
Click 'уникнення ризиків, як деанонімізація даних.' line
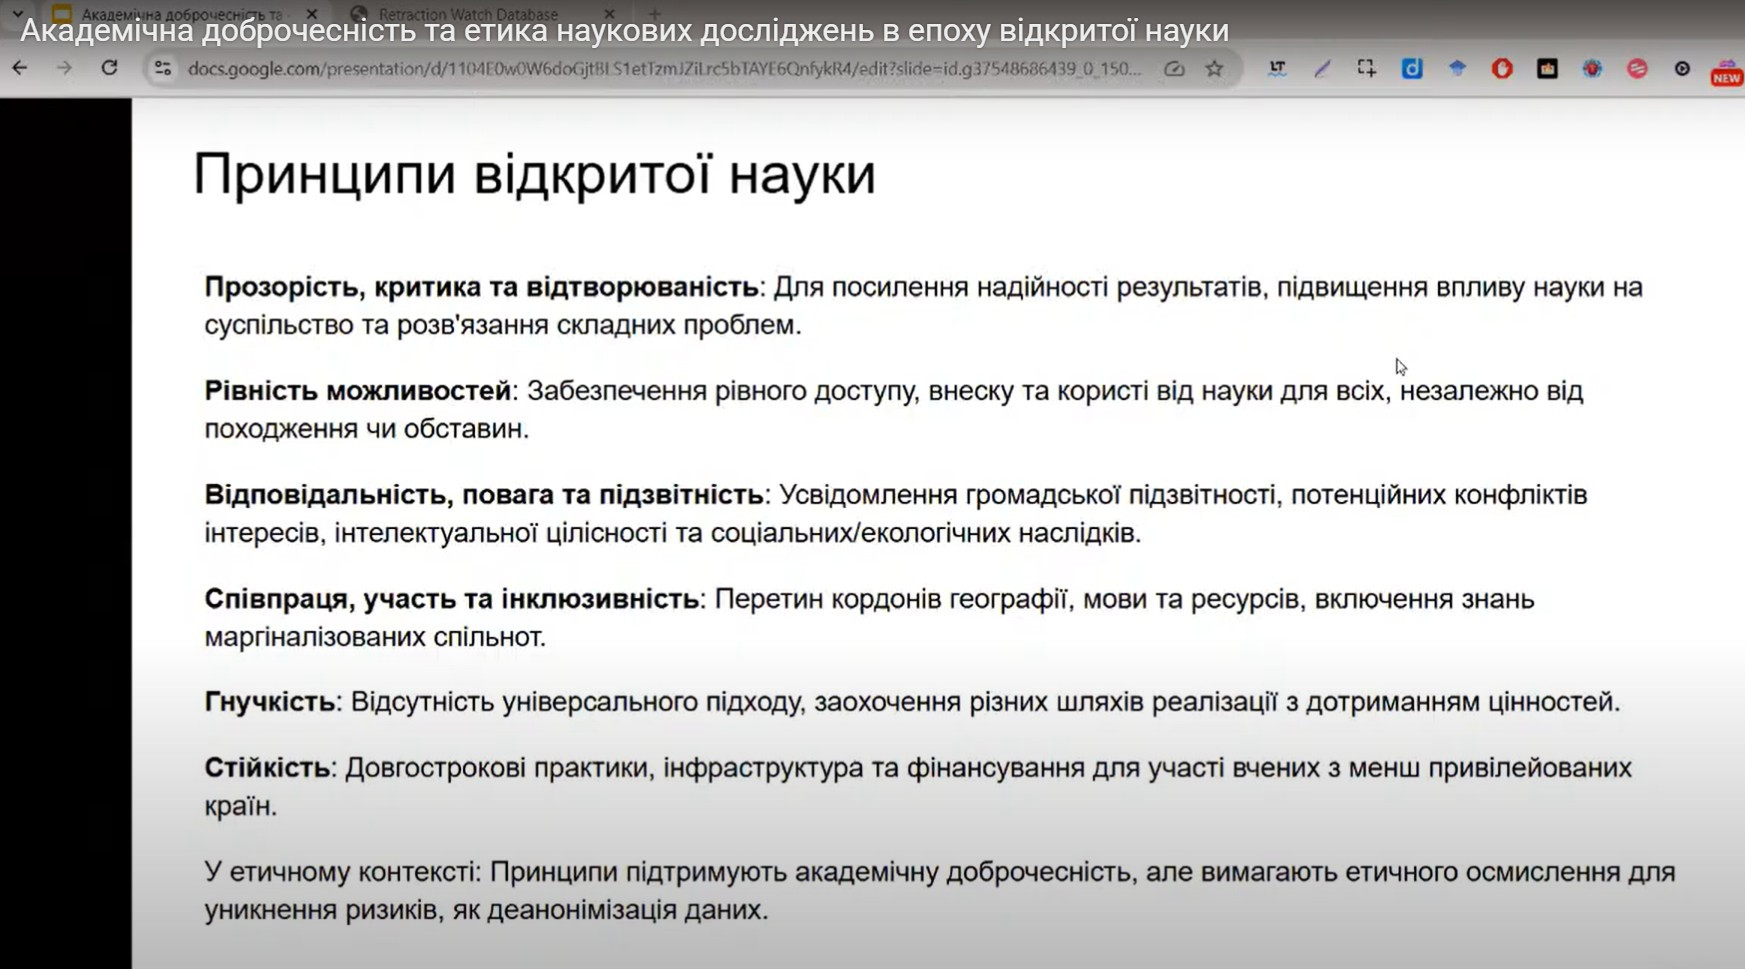point(486,910)
